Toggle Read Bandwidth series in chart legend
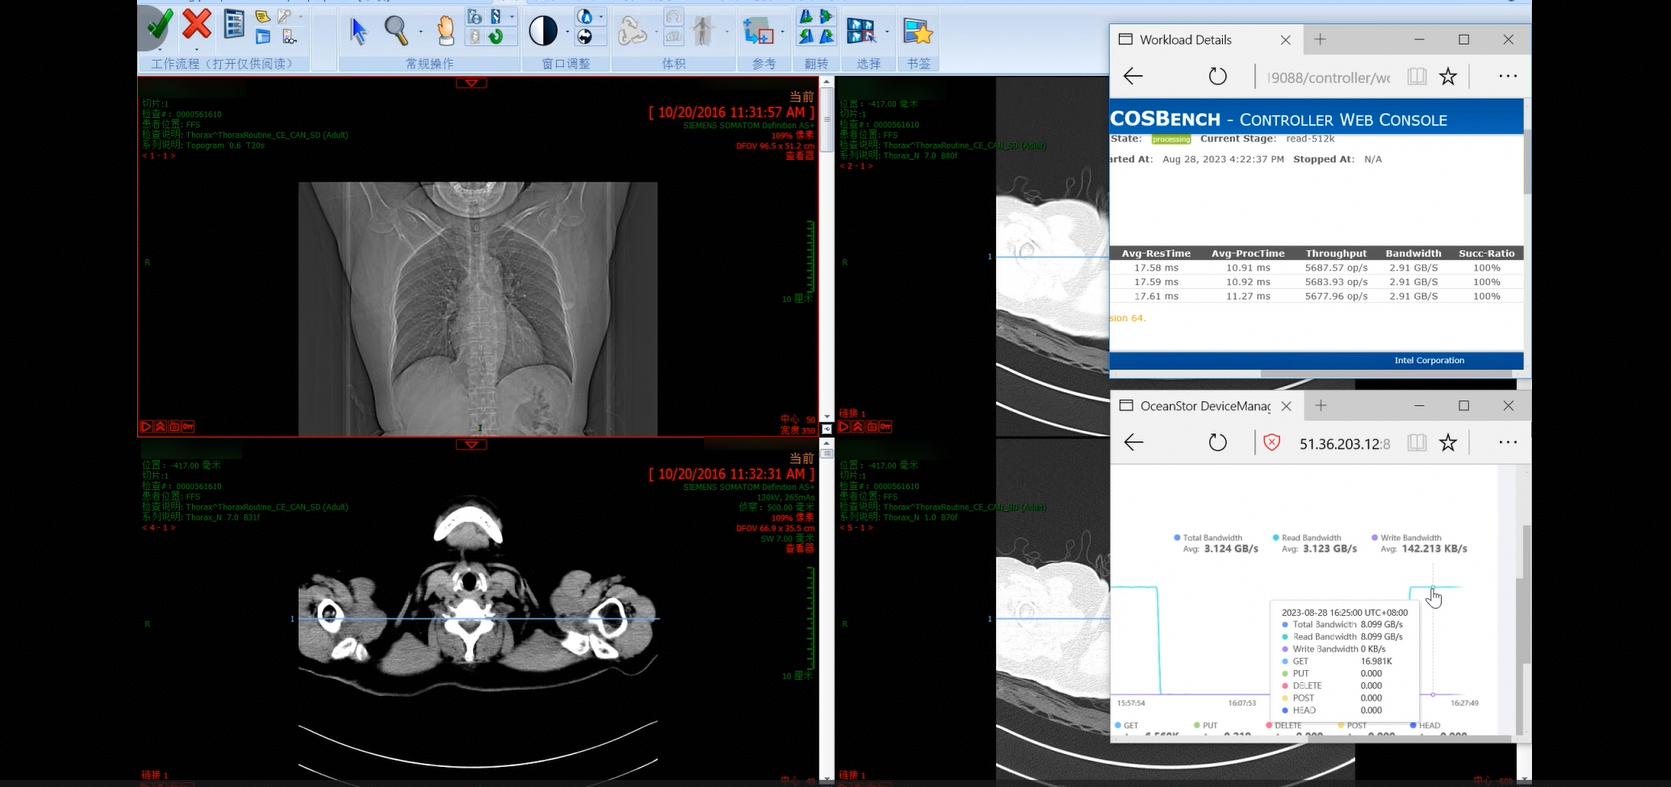 [1307, 538]
